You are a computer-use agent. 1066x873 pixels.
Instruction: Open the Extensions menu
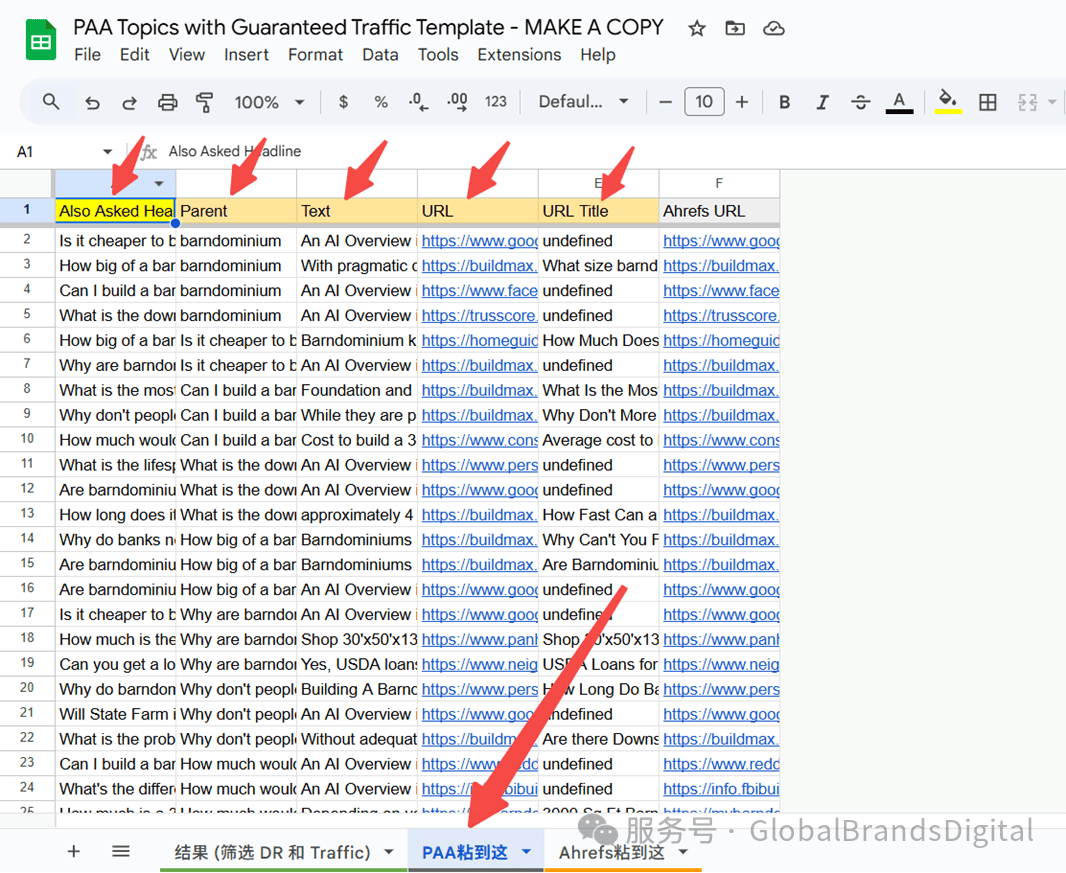point(519,54)
